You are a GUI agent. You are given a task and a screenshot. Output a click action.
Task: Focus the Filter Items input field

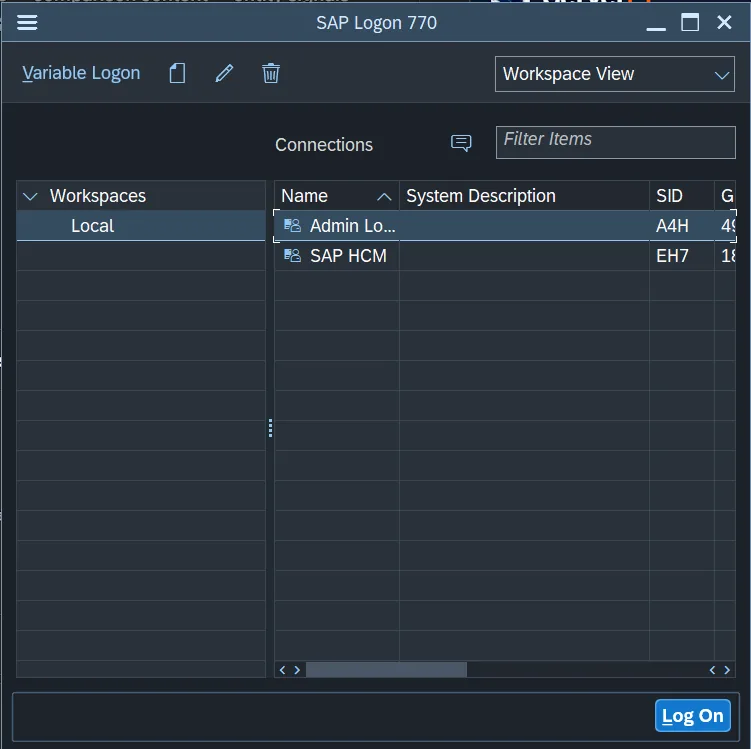pyautogui.click(x=615, y=142)
